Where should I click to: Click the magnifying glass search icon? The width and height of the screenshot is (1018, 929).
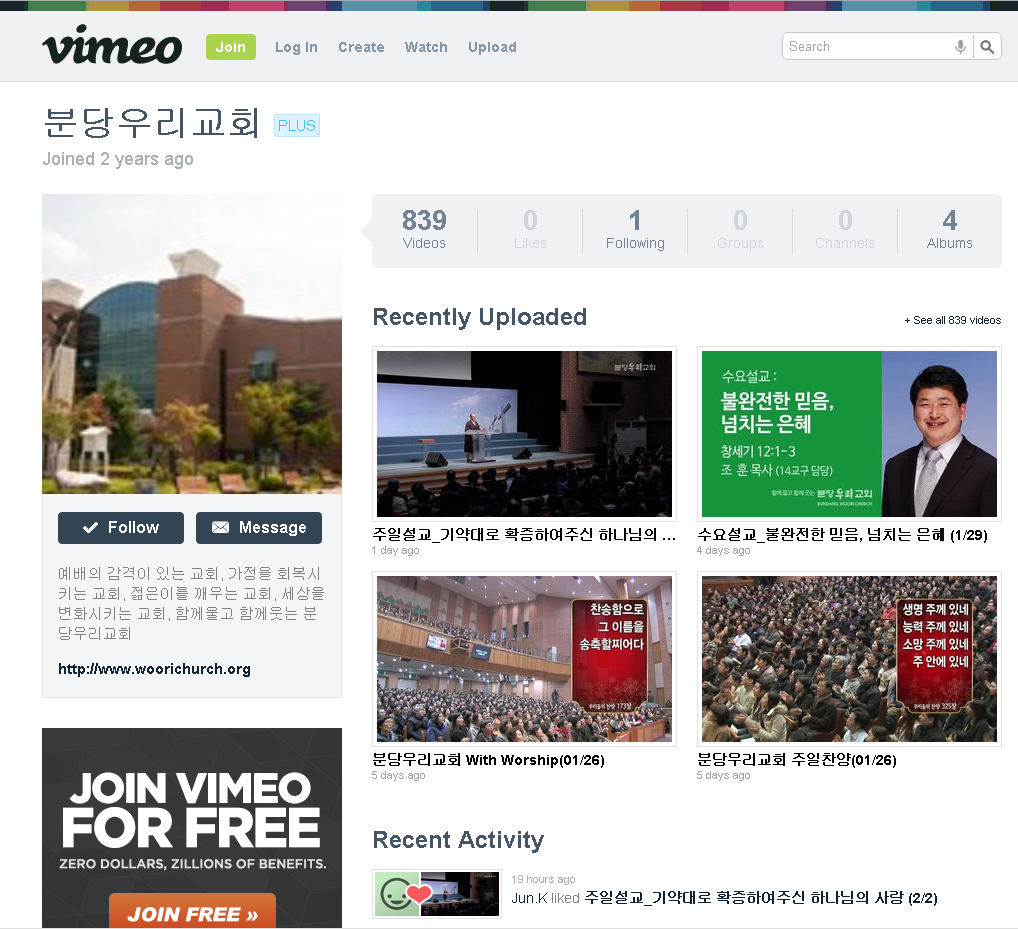pos(987,47)
